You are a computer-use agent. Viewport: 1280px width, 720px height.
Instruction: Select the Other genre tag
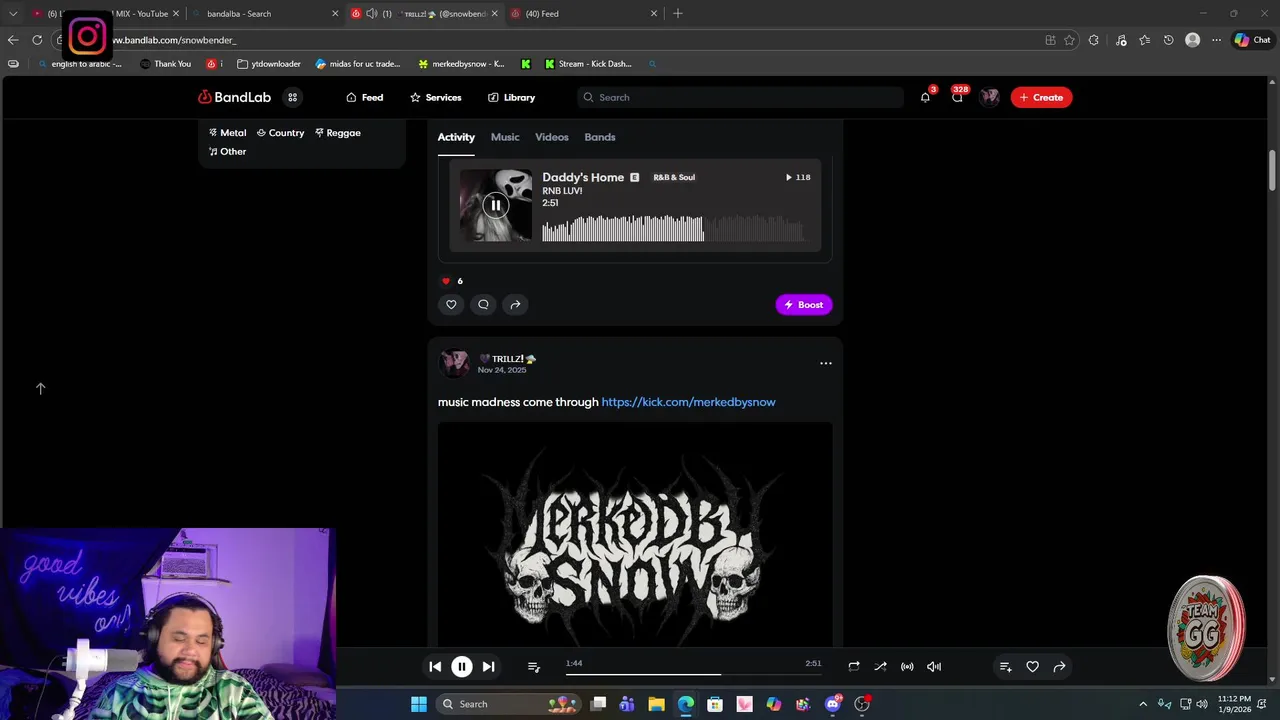tap(227, 151)
